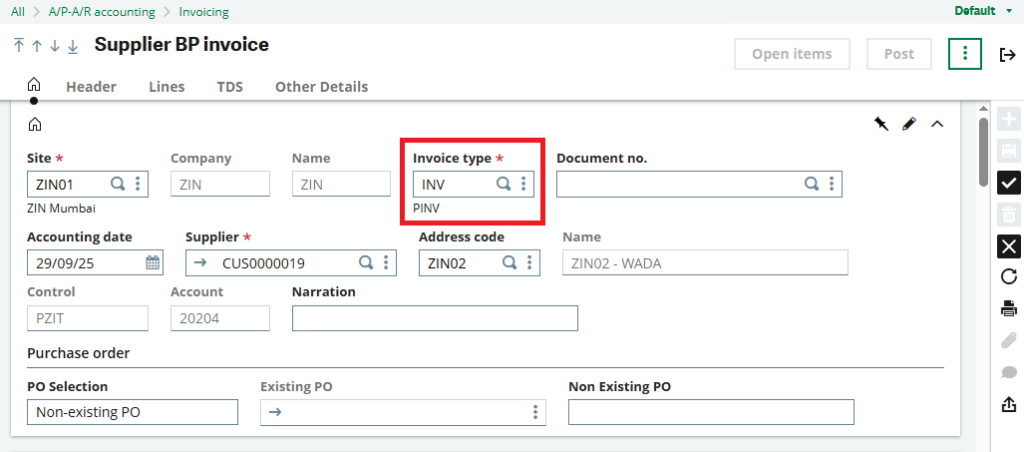Go to next record arrow
1024x452 pixels.
(x=55, y=46)
